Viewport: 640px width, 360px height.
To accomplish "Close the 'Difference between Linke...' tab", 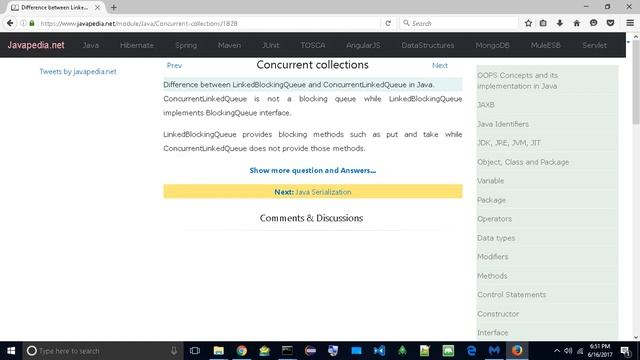I will [x=97, y=7].
